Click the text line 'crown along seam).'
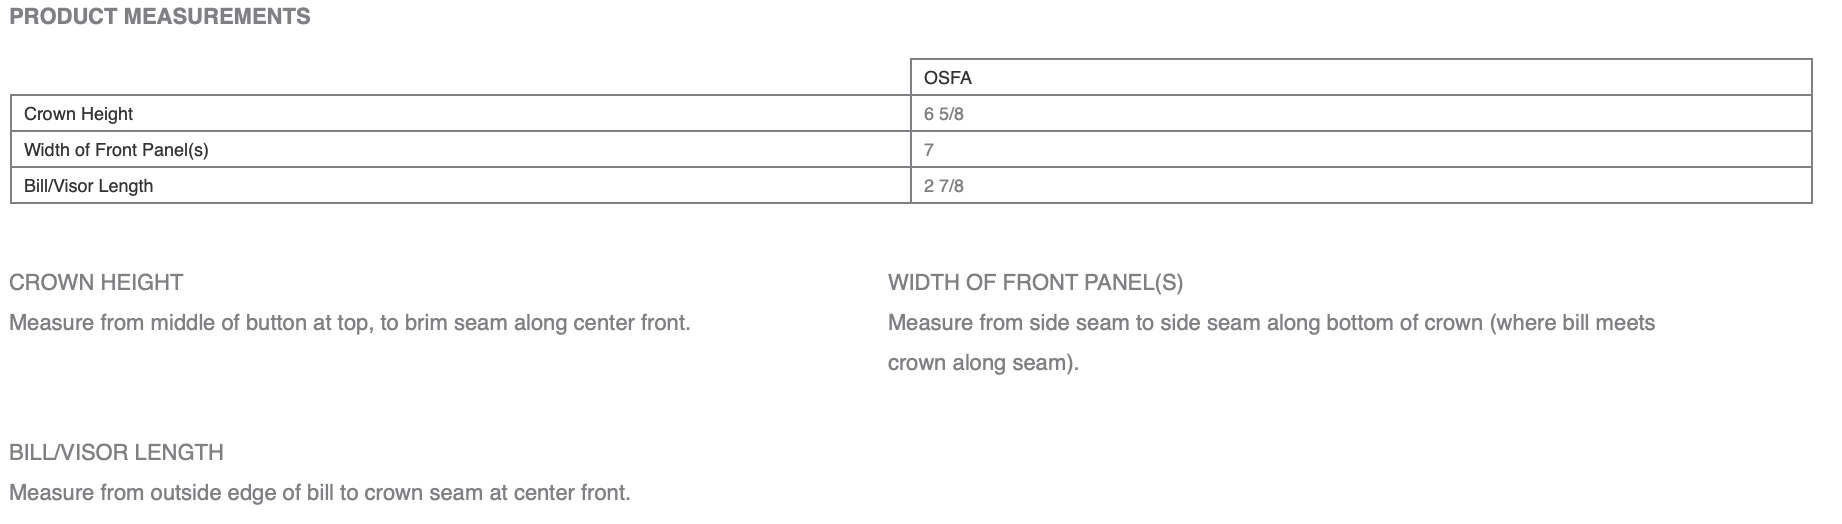The image size is (1842, 524). tap(983, 363)
